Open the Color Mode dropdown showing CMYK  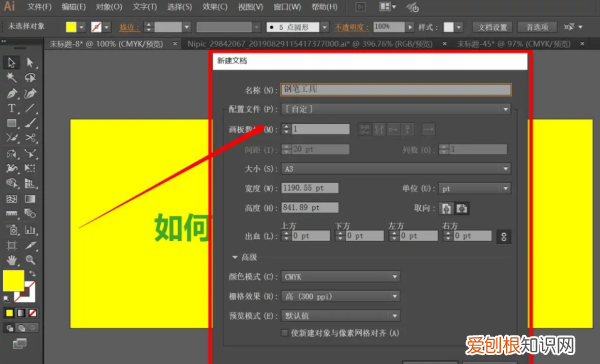click(x=341, y=277)
